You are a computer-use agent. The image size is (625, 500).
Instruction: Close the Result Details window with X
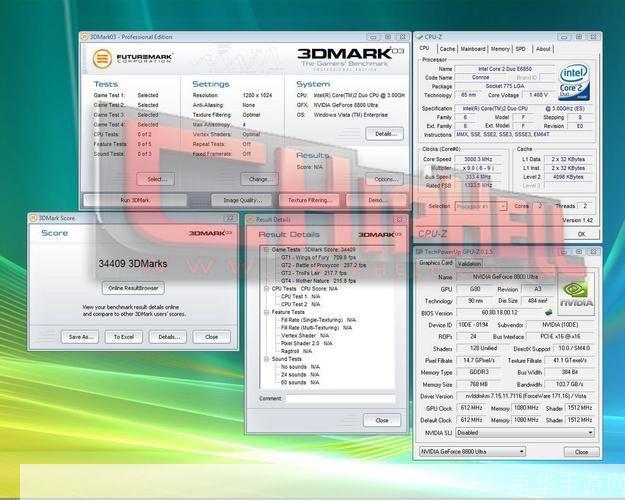point(399,220)
